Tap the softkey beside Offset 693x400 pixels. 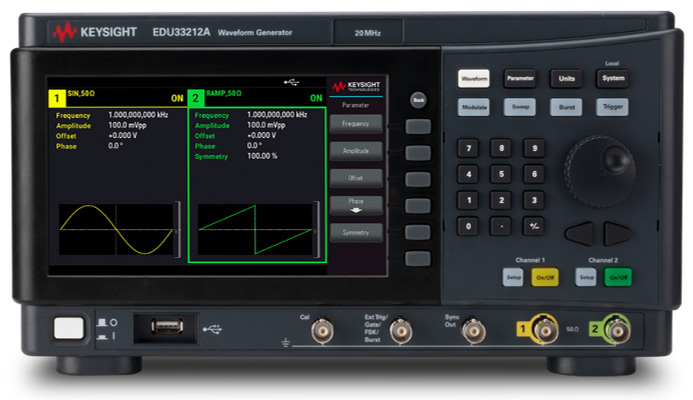[418, 179]
